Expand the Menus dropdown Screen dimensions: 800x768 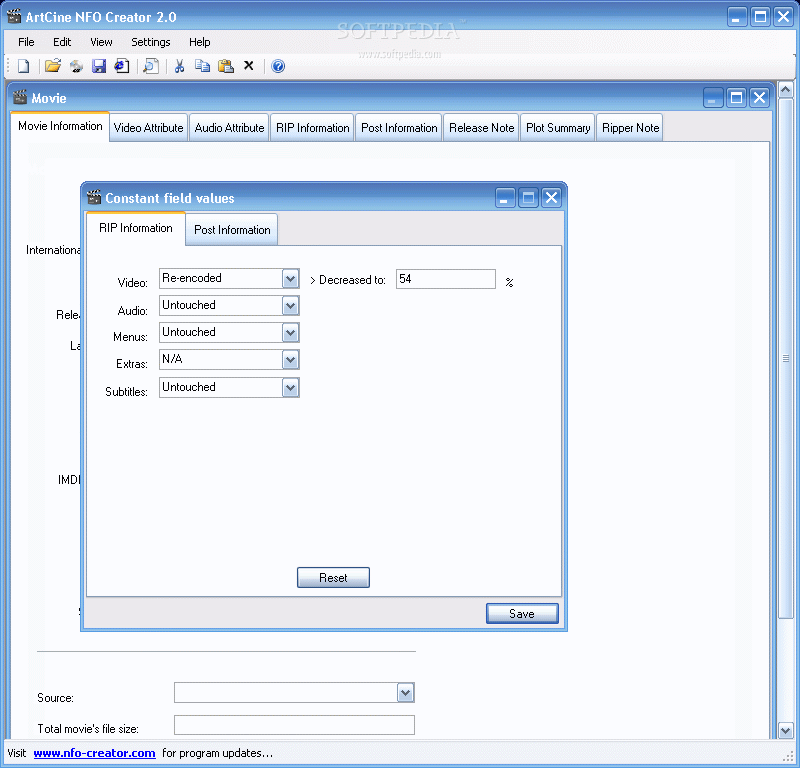(290, 333)
